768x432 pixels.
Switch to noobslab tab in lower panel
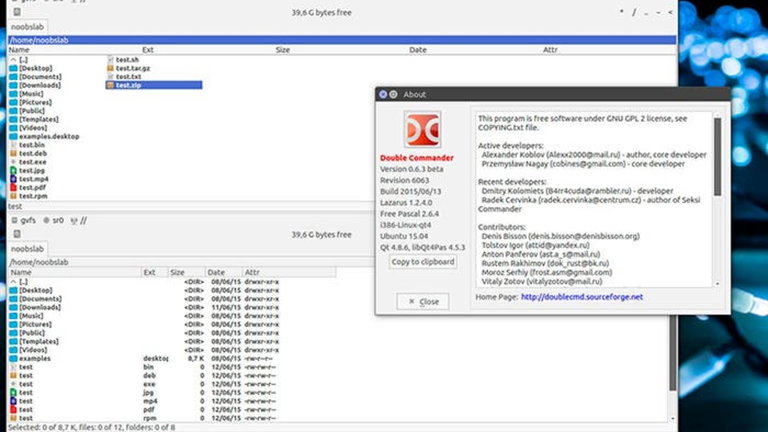click(28, 249)
